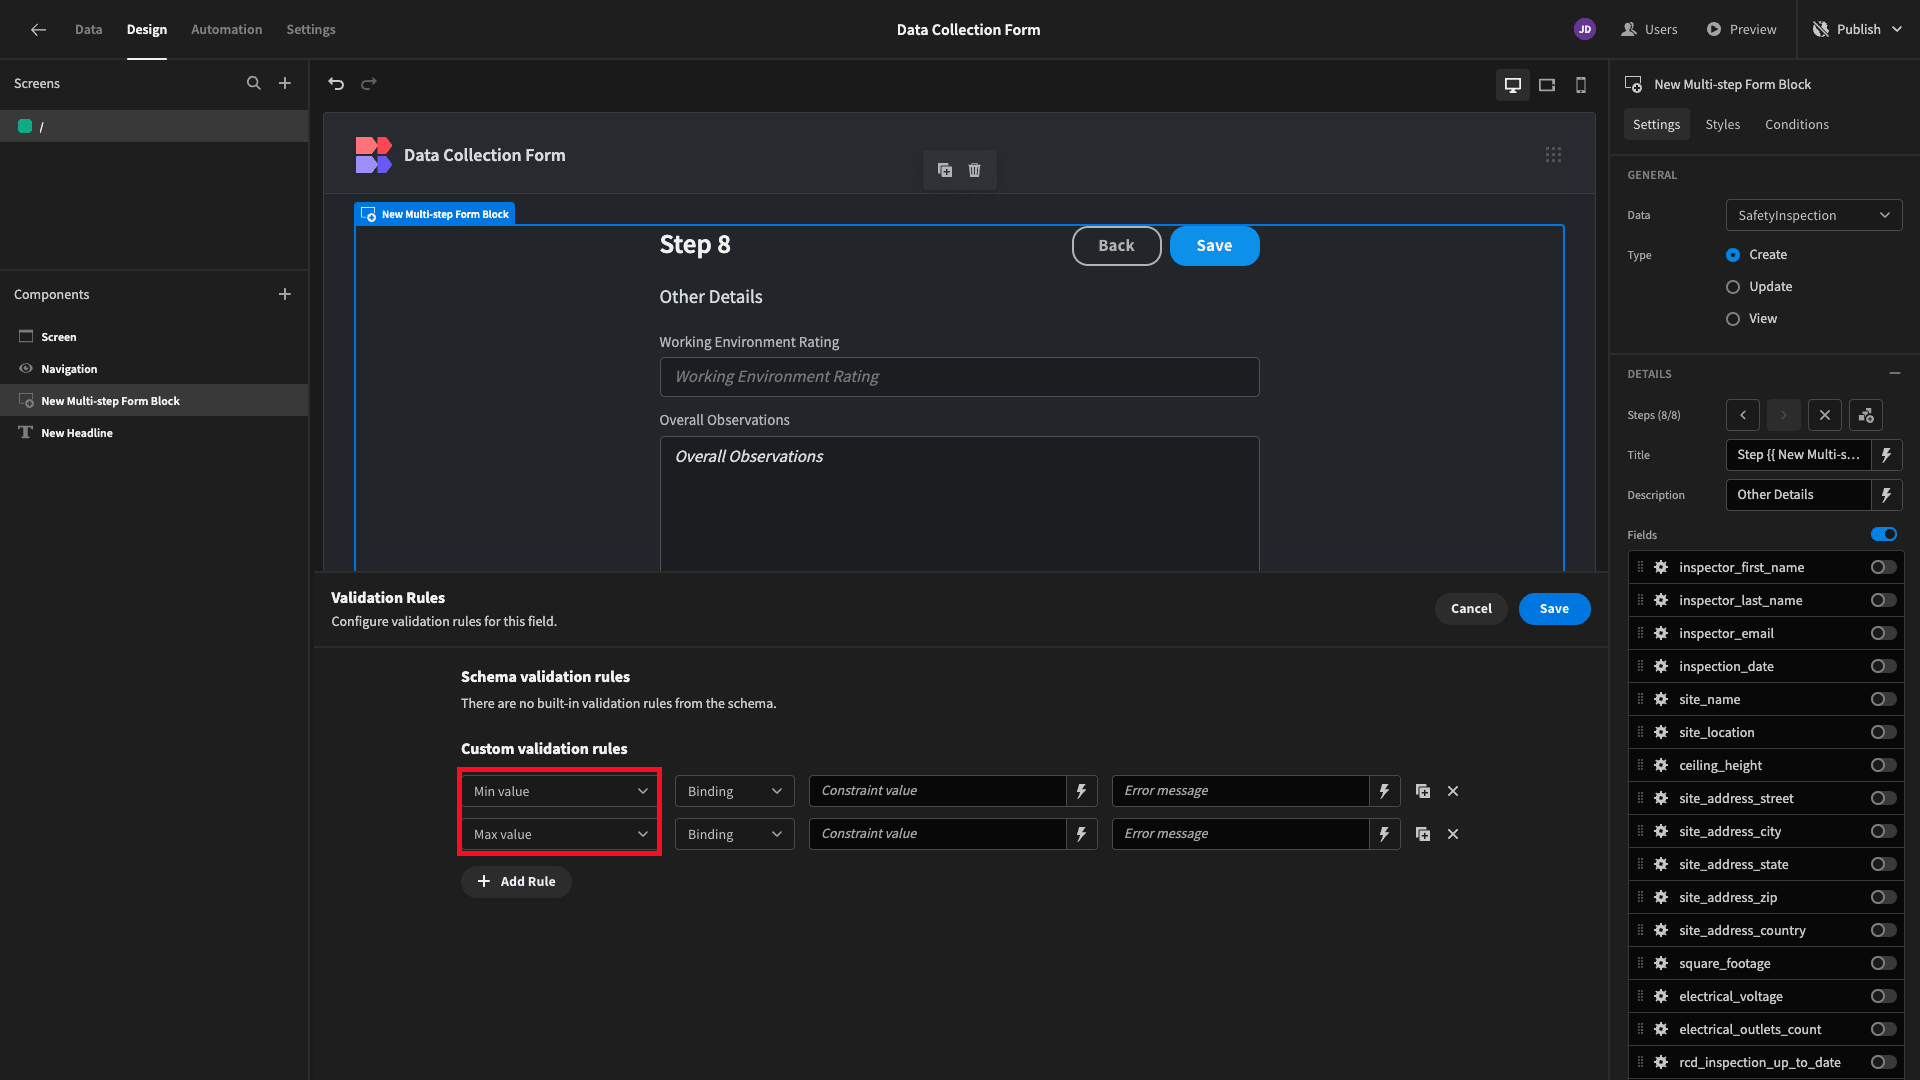Click the copy icon for Min value rule
The width and height of the screenshot is (1920, 1080).
[1423, 790]
